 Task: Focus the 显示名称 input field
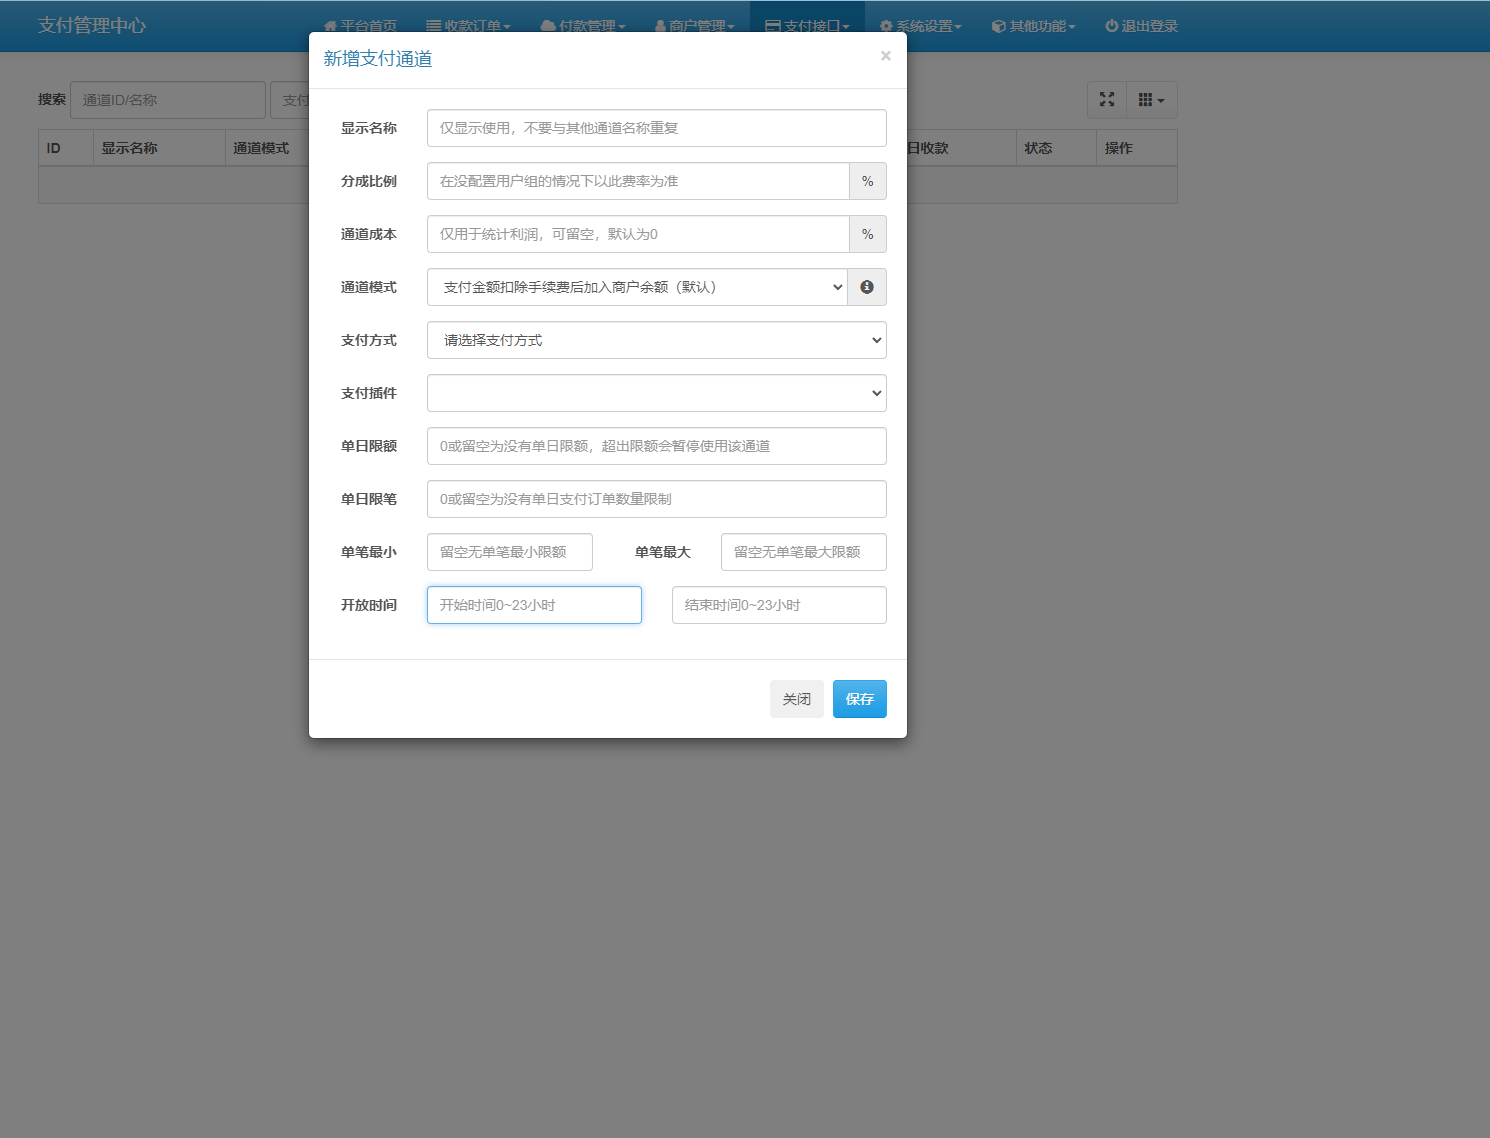pos(656,128)
